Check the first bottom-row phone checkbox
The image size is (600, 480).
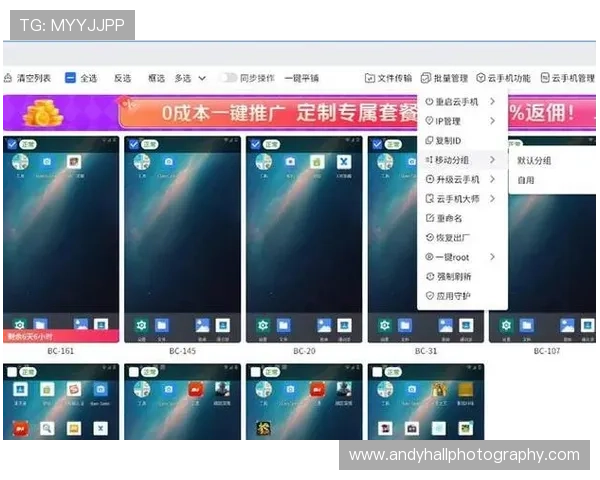(x=12, y=372)
